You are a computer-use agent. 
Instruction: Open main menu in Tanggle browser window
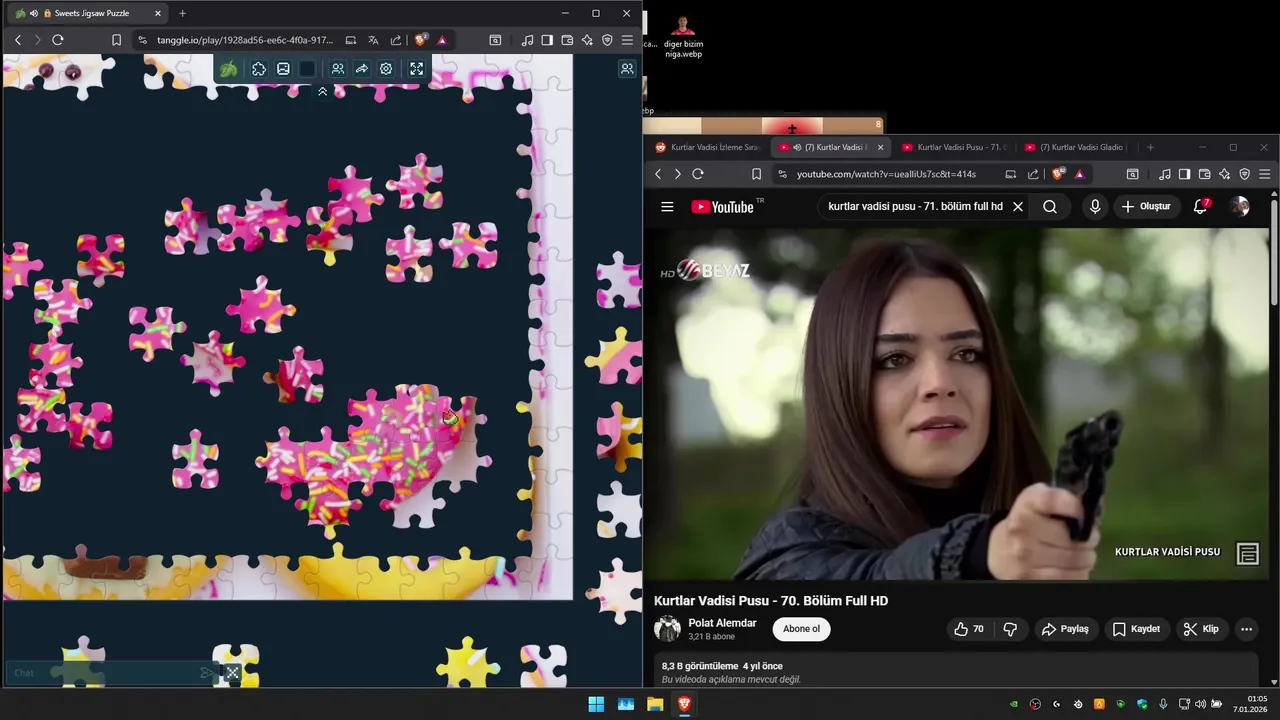(x=627, y=40)
